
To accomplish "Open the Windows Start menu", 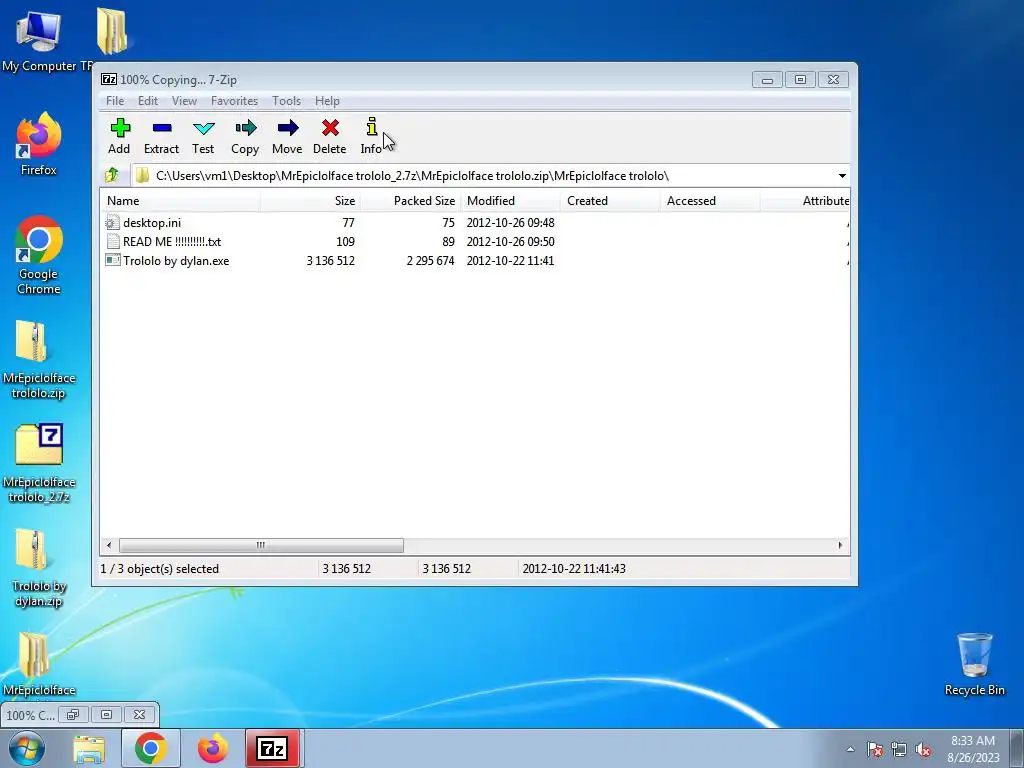I will click(27, 748).
